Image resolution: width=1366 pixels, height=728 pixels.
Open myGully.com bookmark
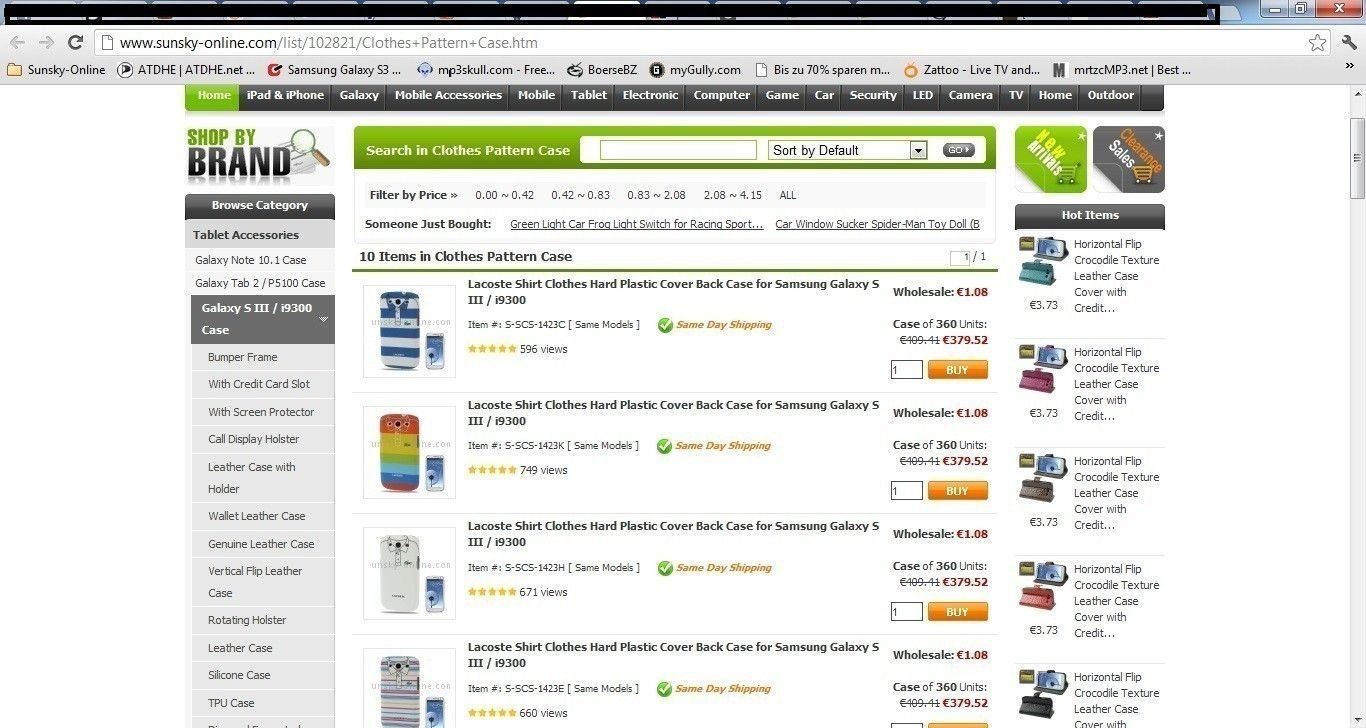[x=695, y=70]
